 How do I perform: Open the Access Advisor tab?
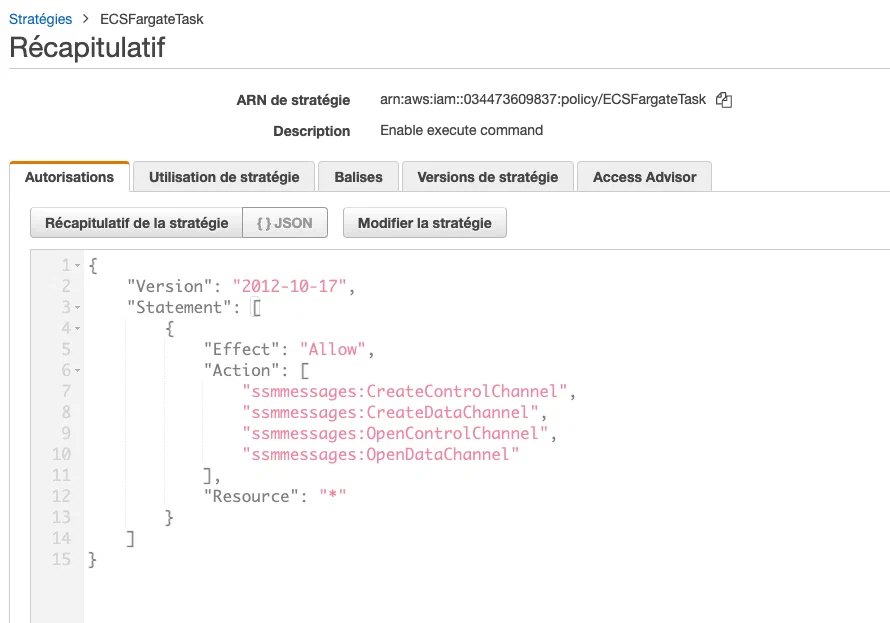coord(644,177)
